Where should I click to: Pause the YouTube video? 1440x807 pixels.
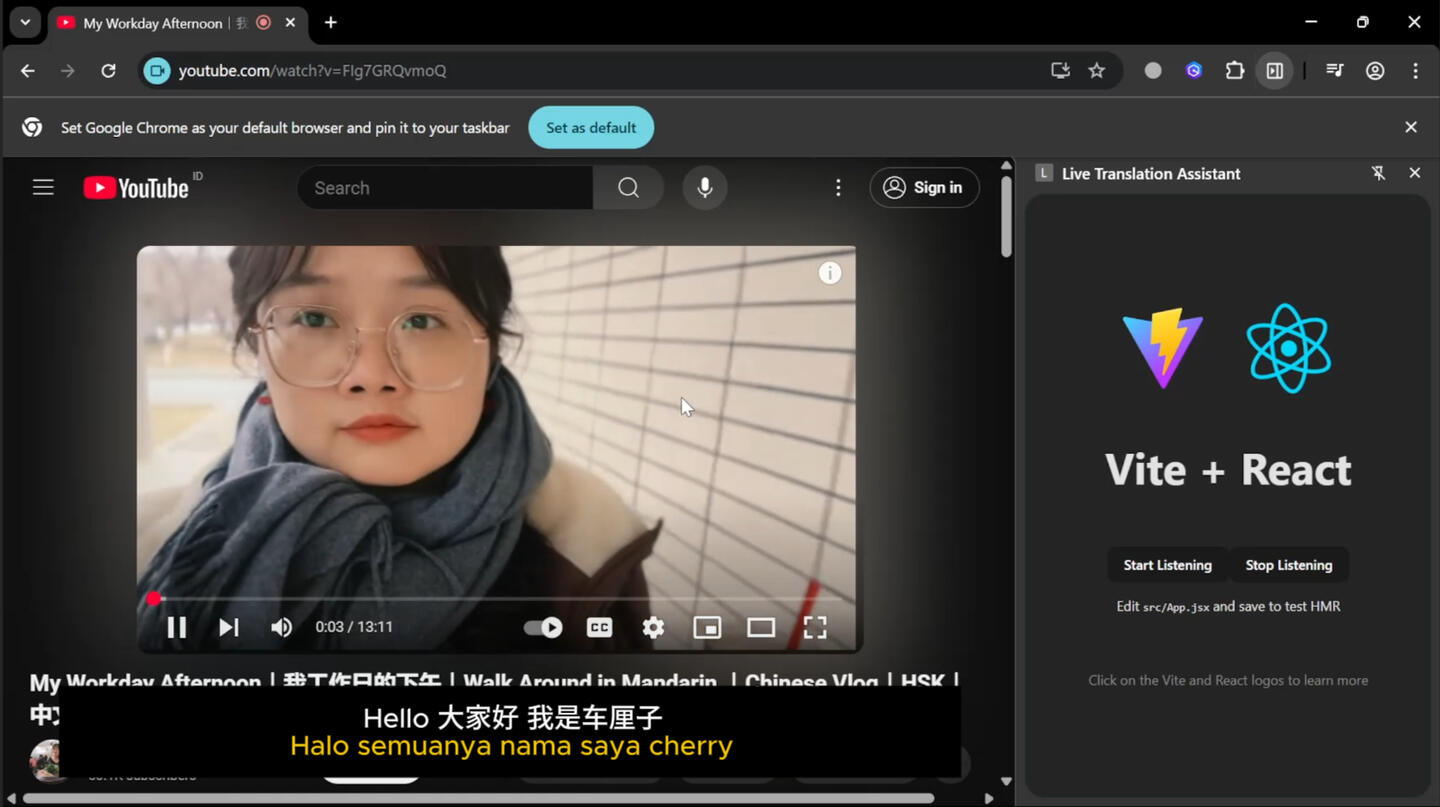(x=177, y=627)
